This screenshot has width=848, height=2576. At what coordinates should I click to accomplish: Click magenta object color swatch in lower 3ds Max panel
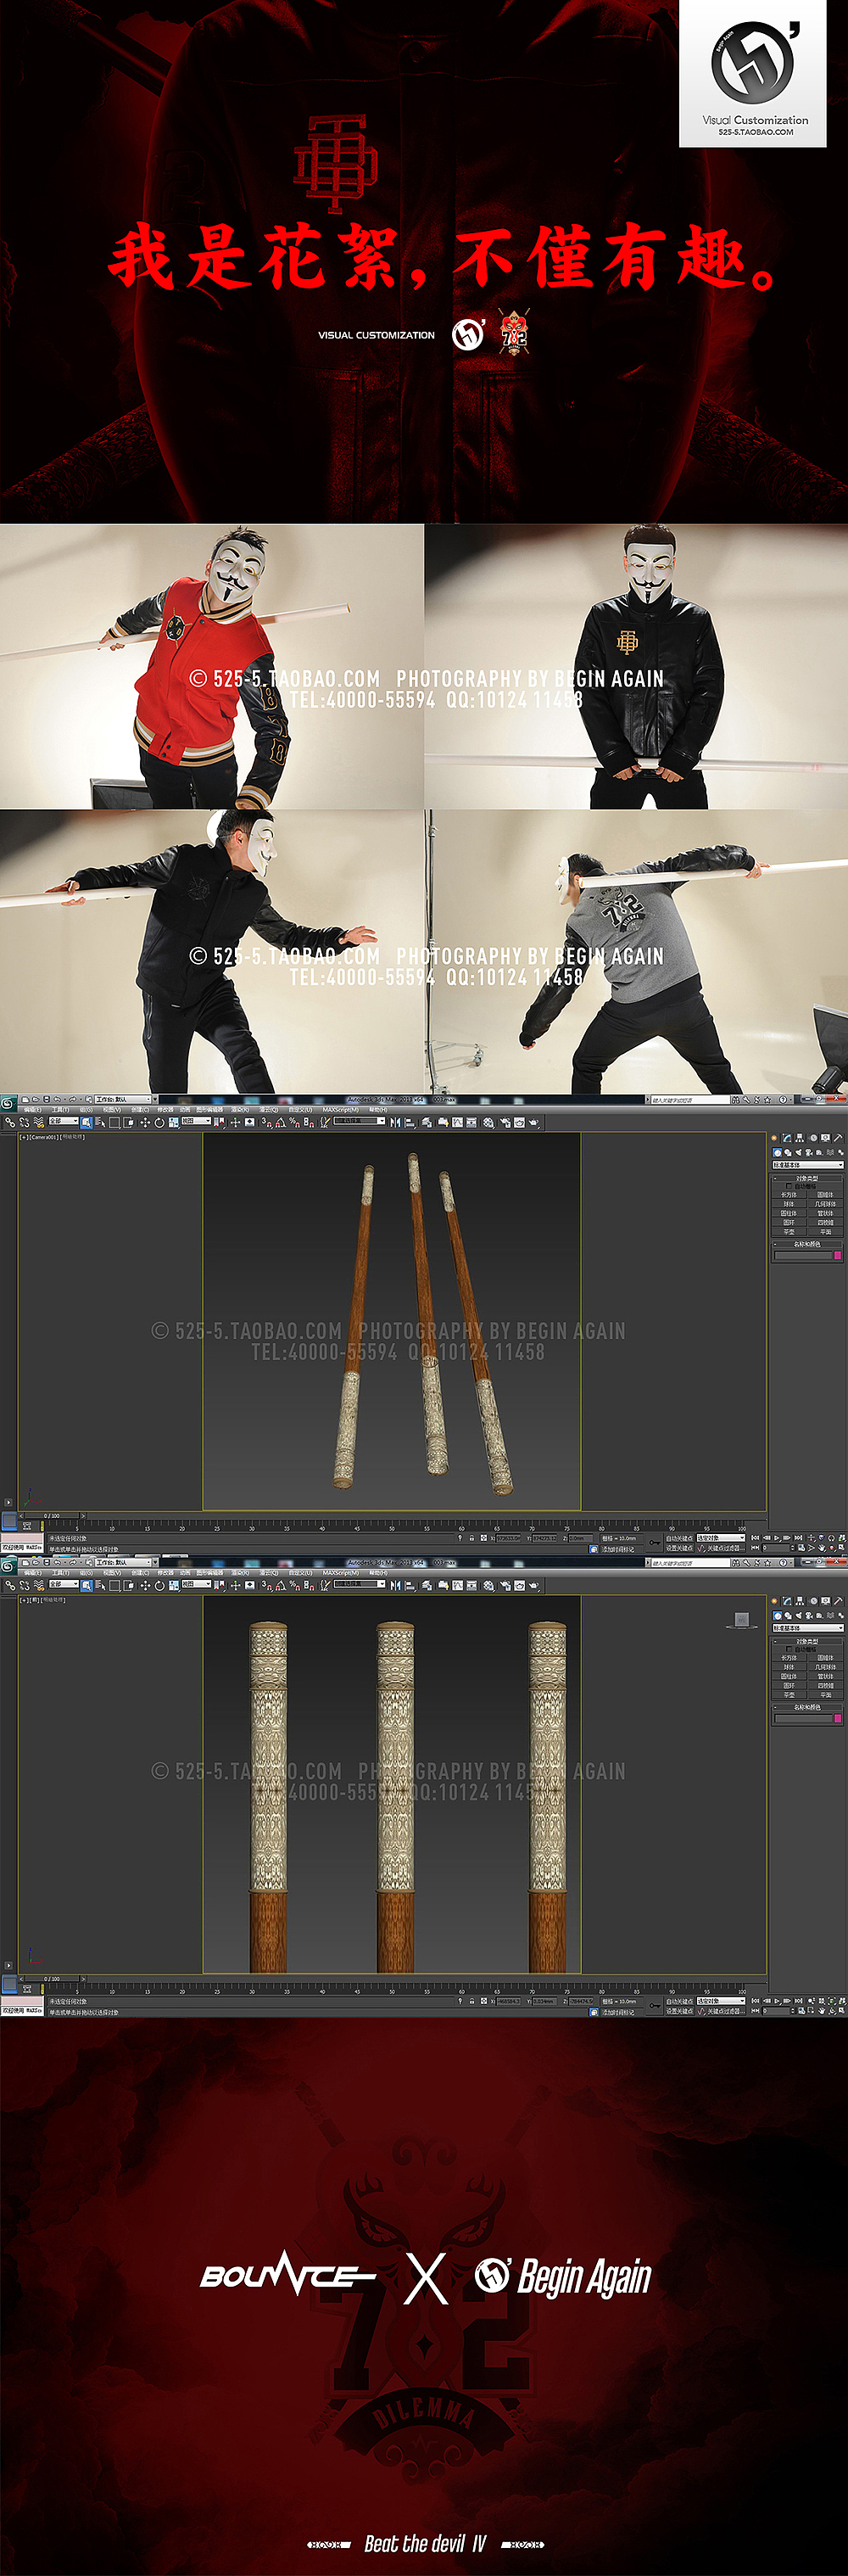(838, 1719)
